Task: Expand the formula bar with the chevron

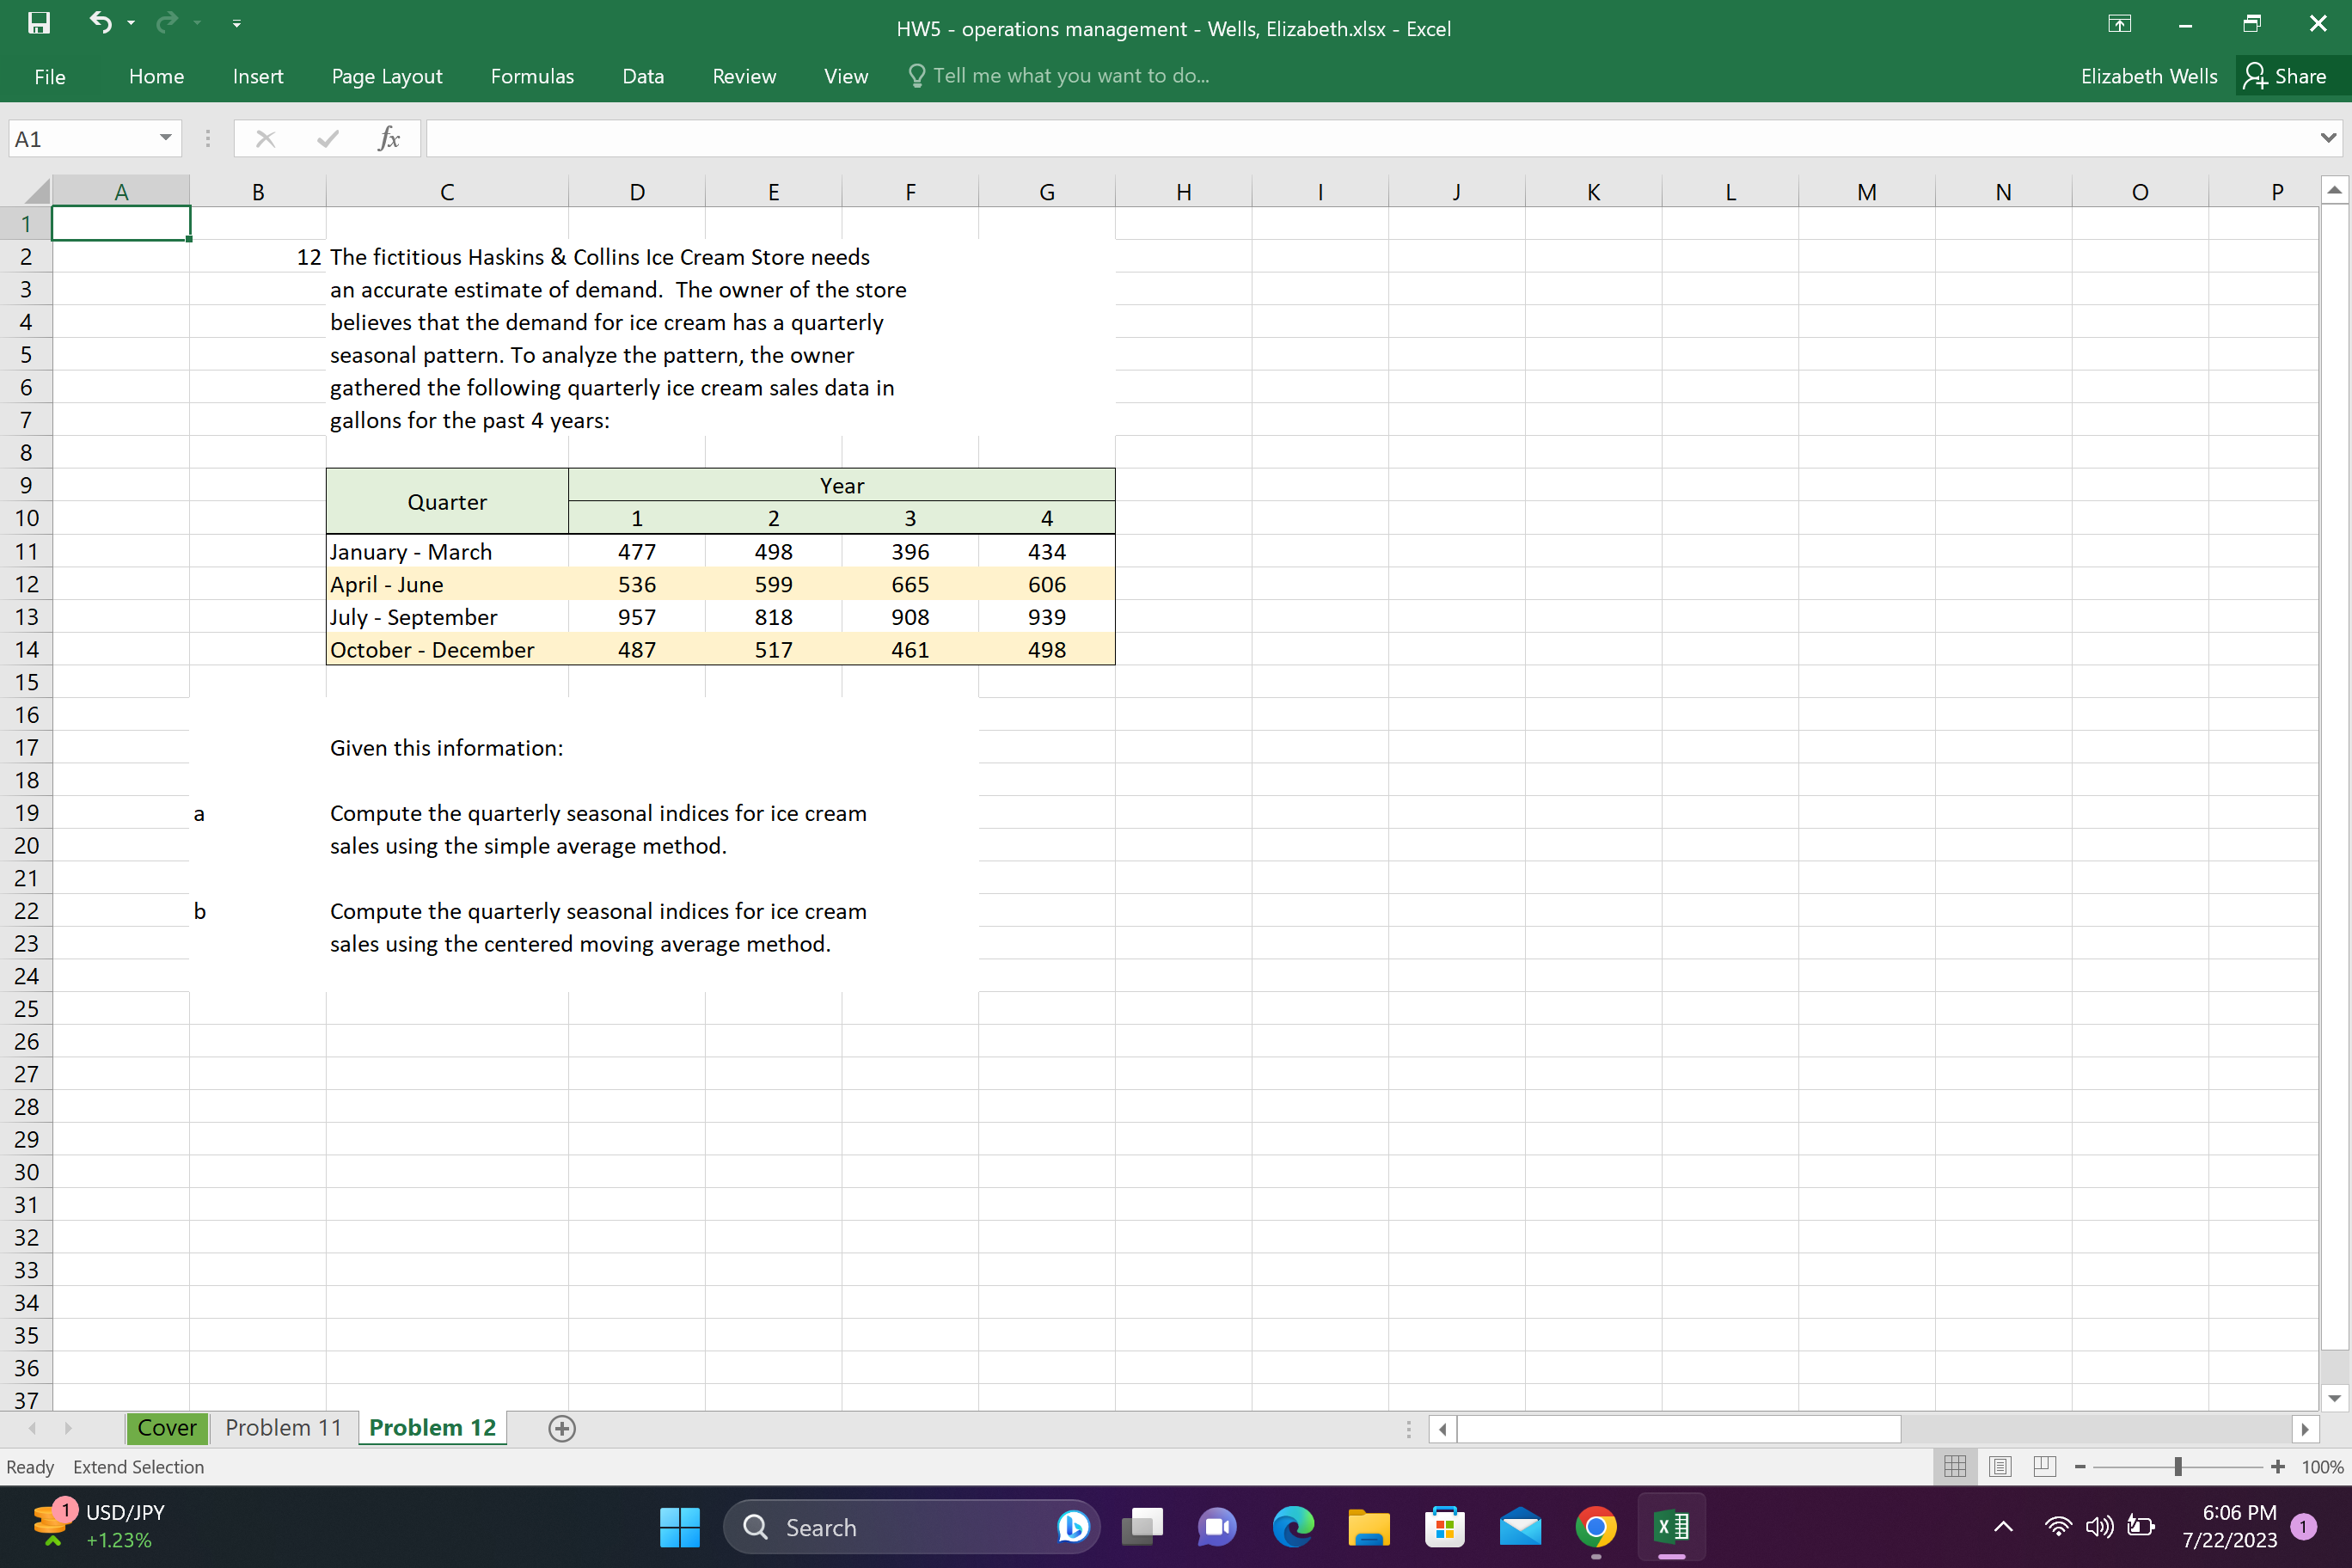Action: [2327, 138]
